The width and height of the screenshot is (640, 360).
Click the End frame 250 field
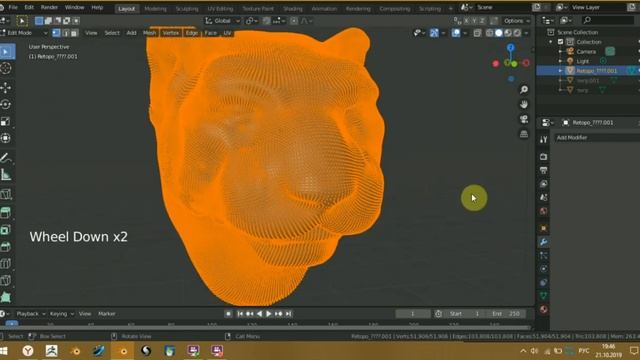507,314
